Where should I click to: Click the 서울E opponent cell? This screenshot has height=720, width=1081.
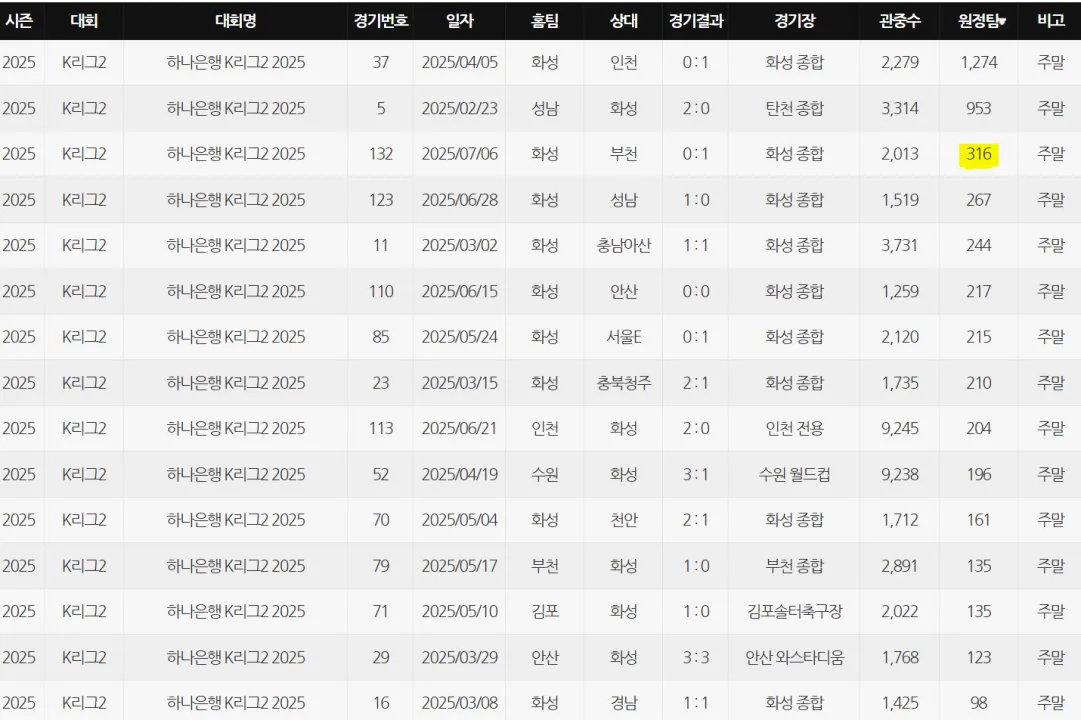623,337
